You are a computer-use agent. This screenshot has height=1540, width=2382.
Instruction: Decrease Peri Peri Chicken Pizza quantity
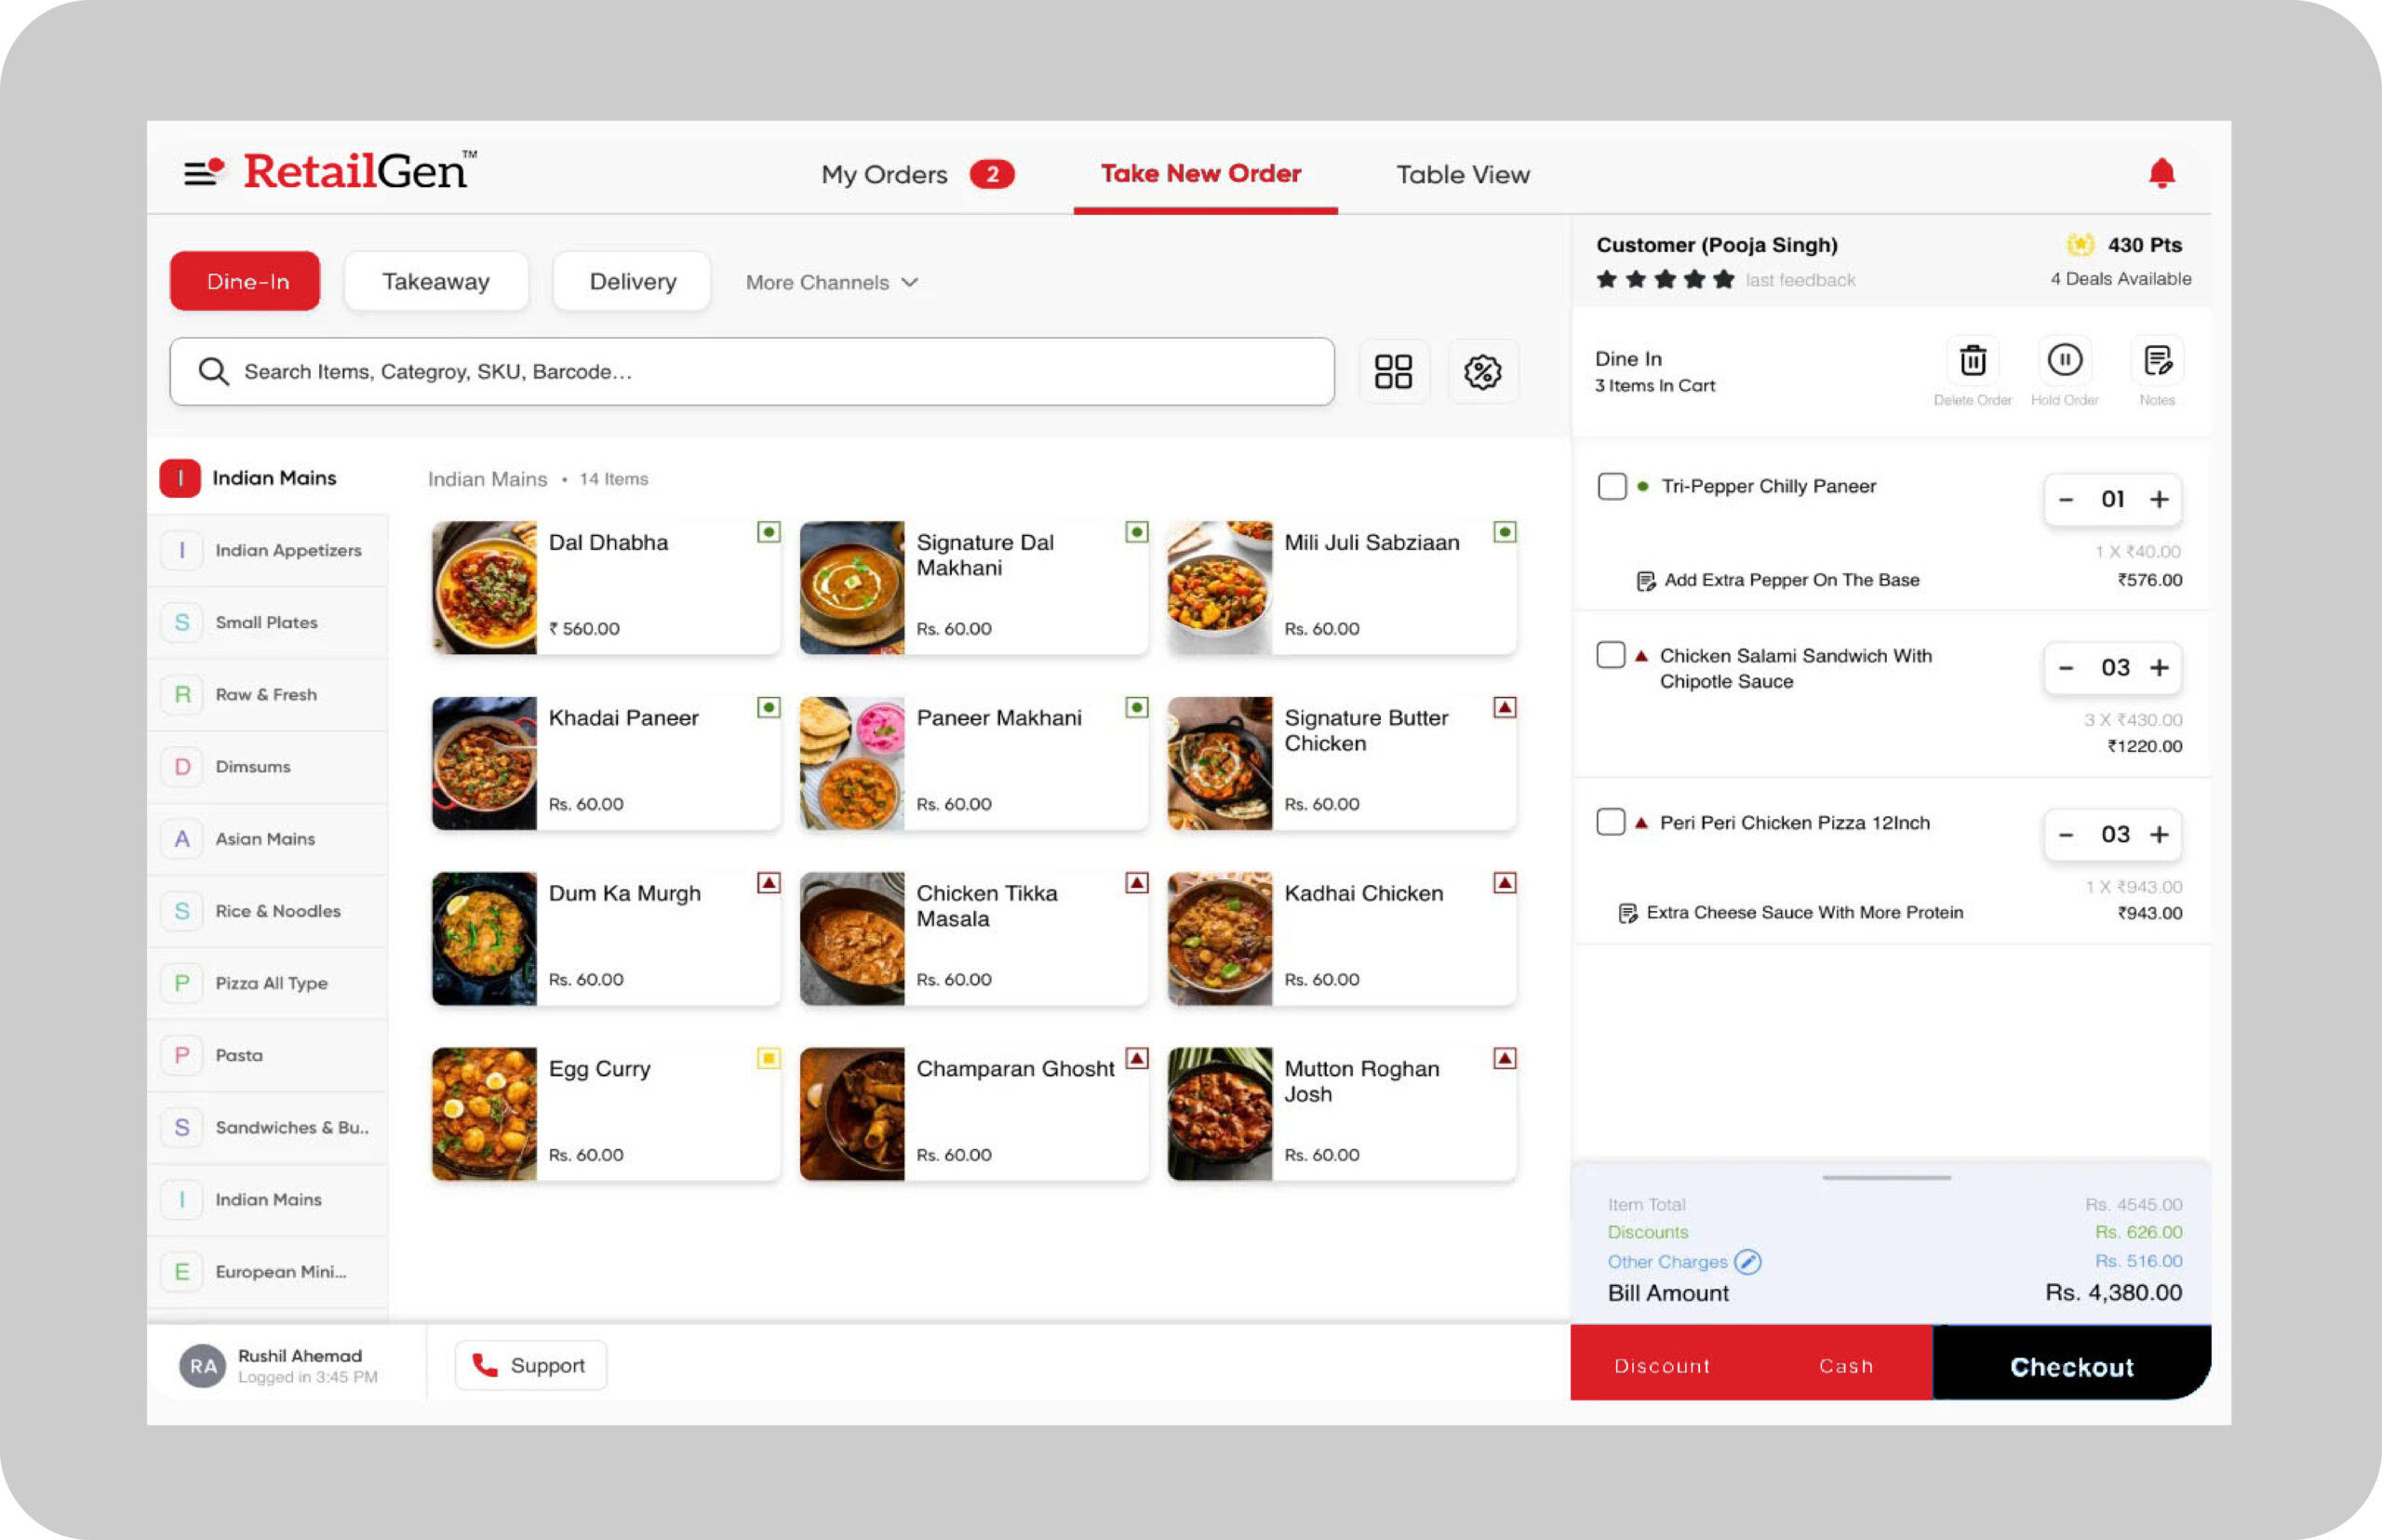tap(2066, 835)
